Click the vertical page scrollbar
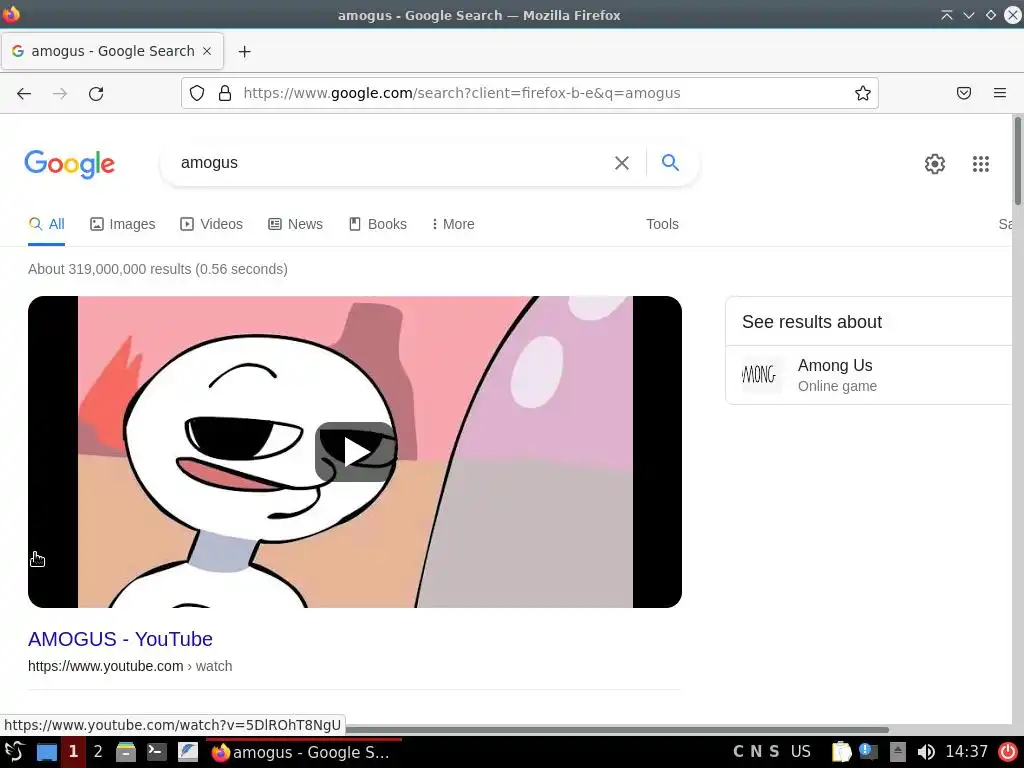Screen dimensions: 1024x768 (1017, 161)
